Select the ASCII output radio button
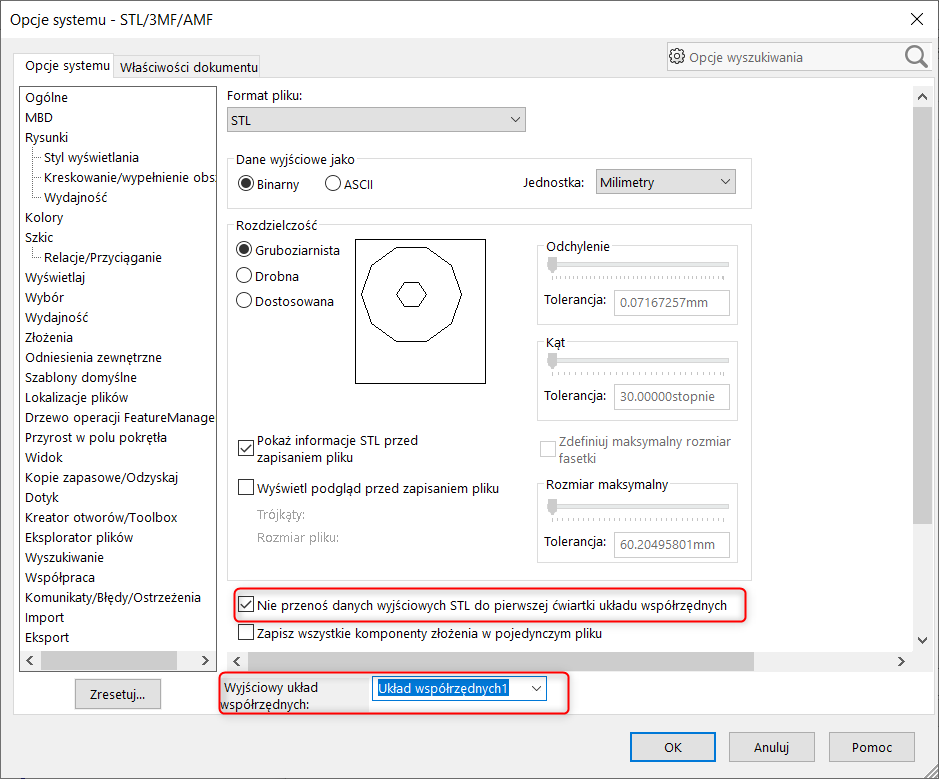The width and height of the screenshot is (939, 779). [334, 184]
